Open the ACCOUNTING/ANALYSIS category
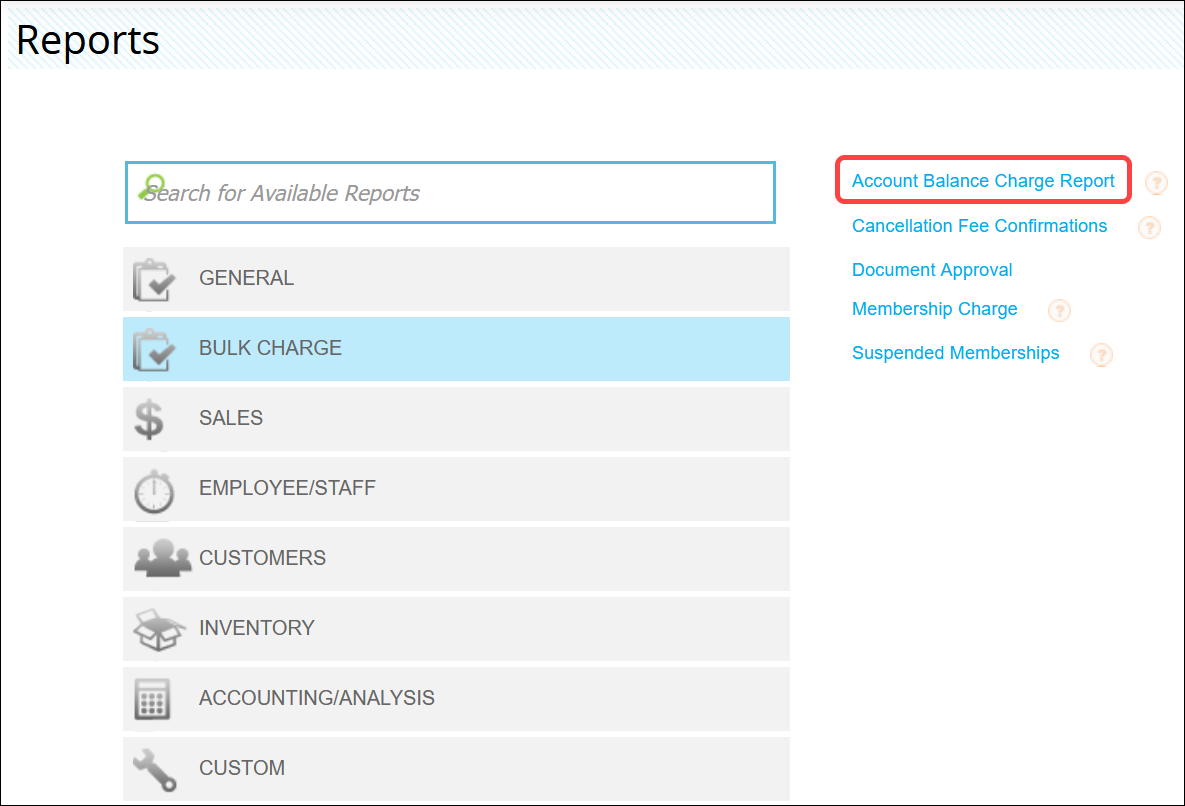This screenshot has width=1185, height=806. tap(456, 699)
